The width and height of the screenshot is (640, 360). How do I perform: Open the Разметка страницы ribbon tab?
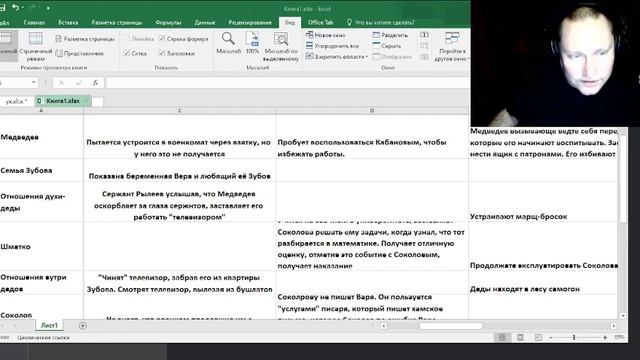tap(116, 22)
